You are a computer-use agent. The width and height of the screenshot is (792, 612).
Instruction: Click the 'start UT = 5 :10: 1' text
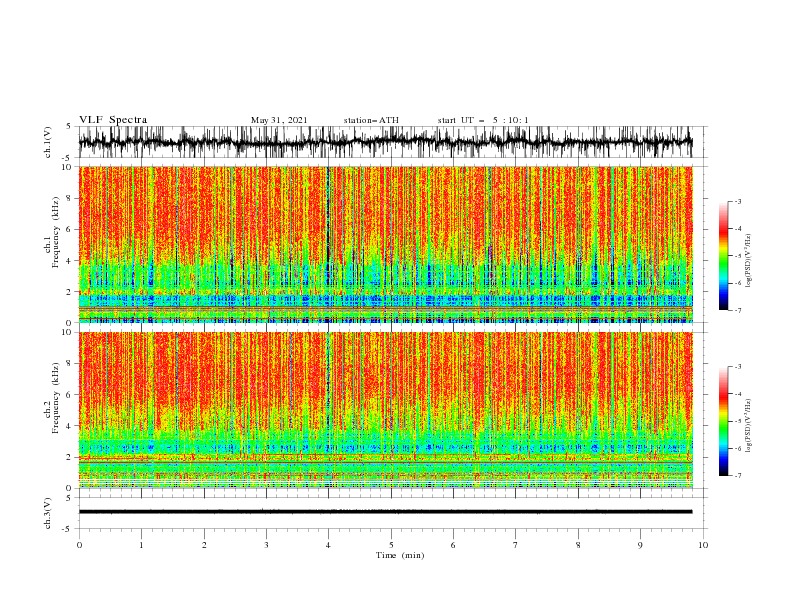(x=483, y=120)
